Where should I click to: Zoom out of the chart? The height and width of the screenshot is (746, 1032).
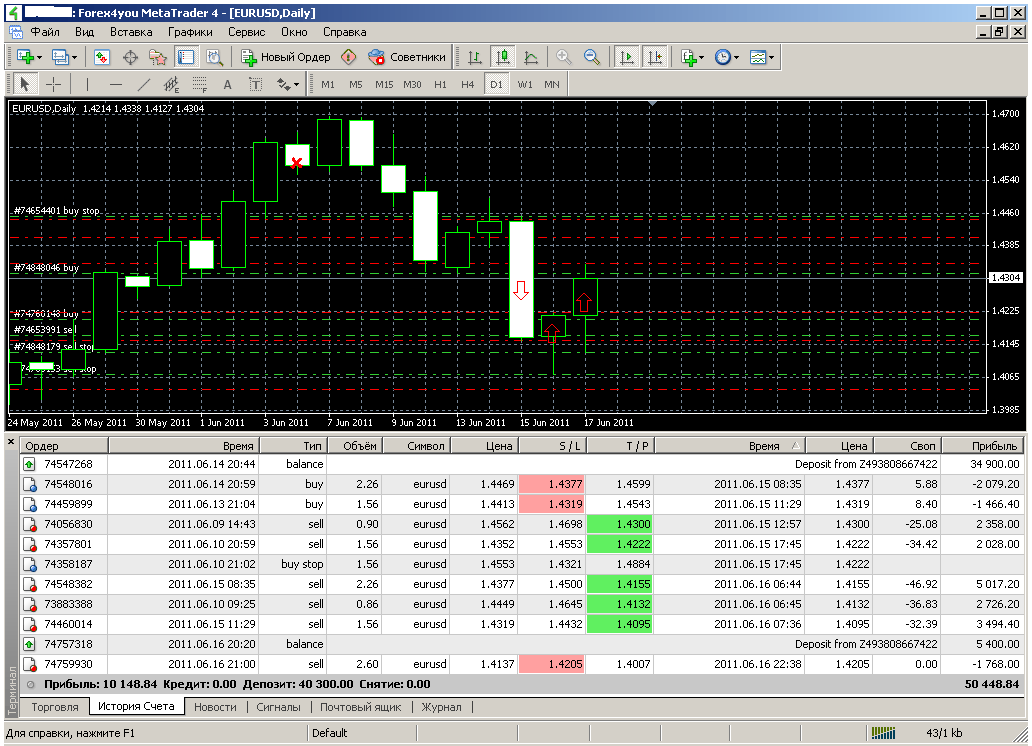(592, 57)
